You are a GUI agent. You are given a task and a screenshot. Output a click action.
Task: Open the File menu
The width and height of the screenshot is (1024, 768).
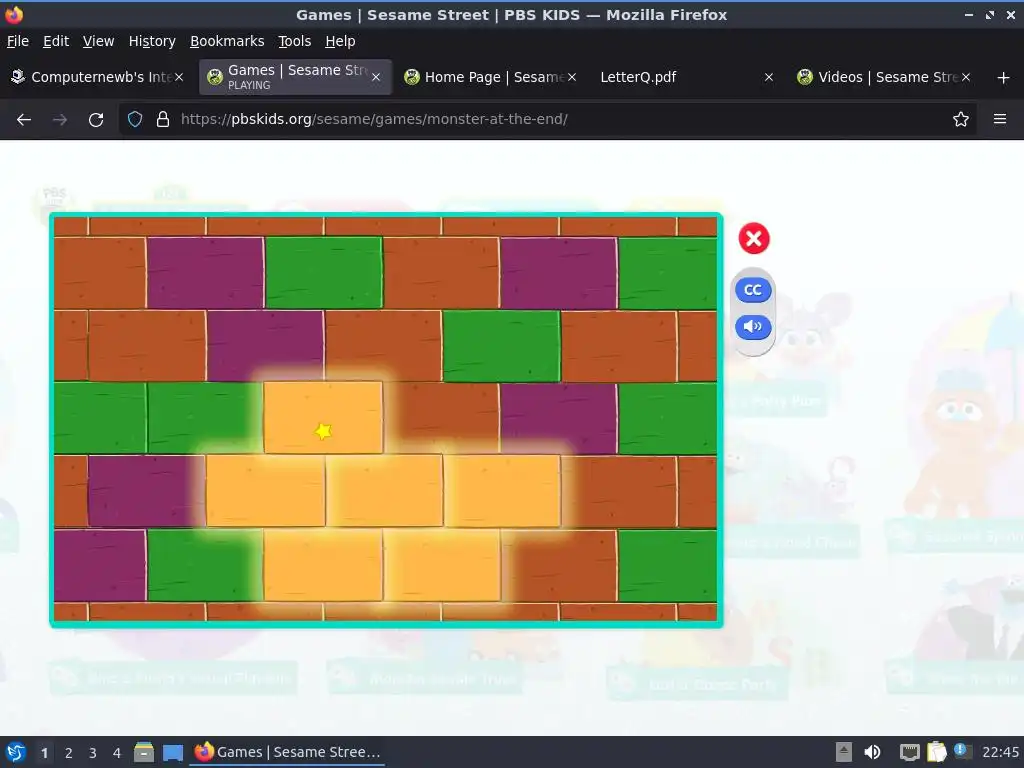click(18, 41)
